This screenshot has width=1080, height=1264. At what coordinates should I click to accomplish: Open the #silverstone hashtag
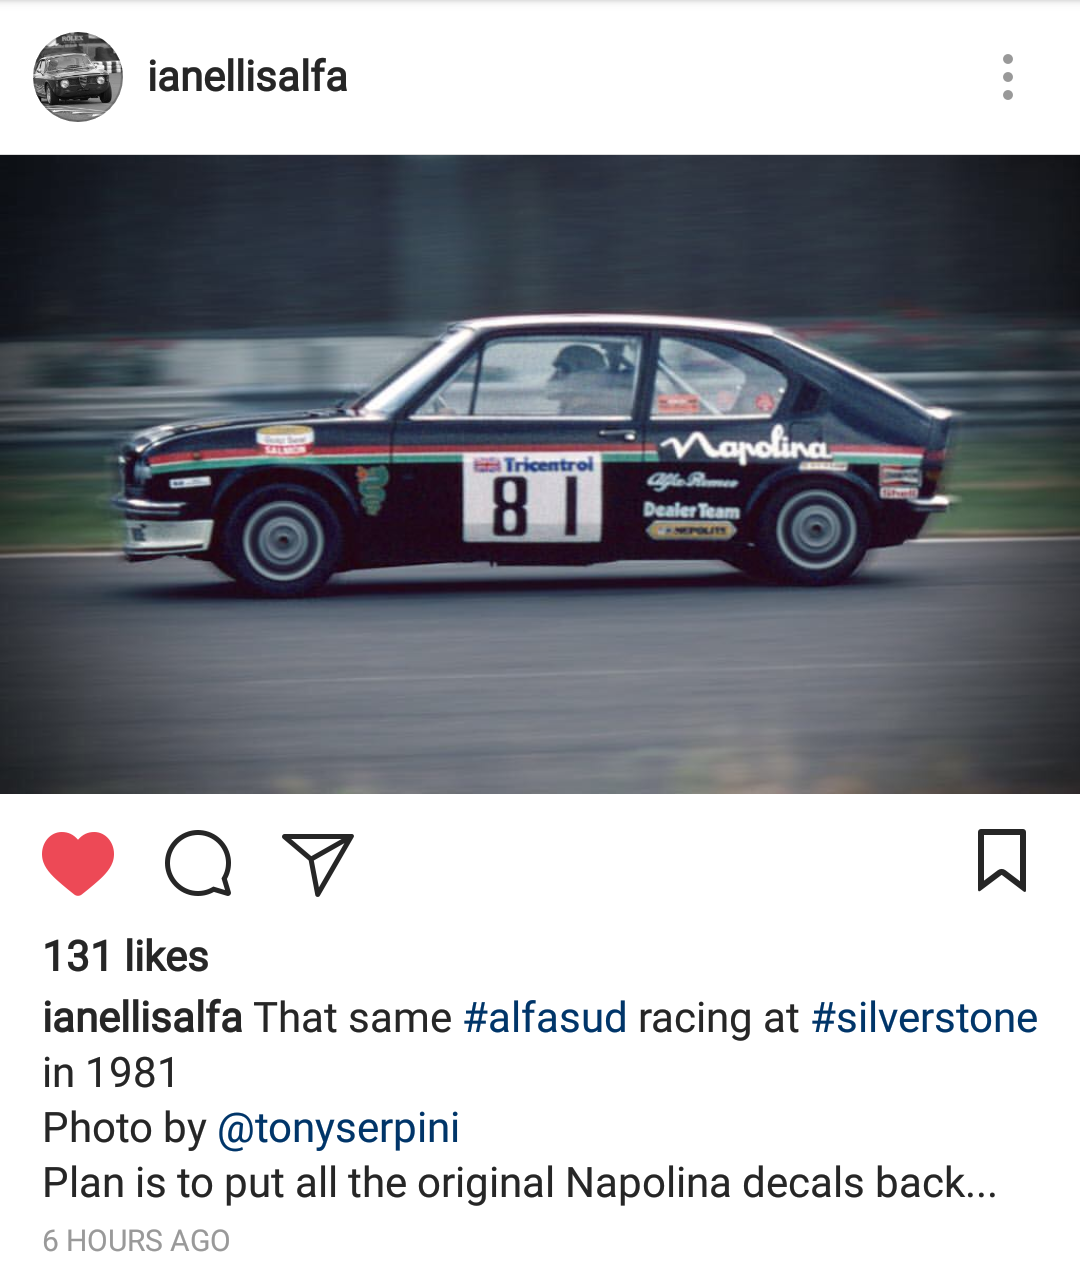[x=924, y=1018]
